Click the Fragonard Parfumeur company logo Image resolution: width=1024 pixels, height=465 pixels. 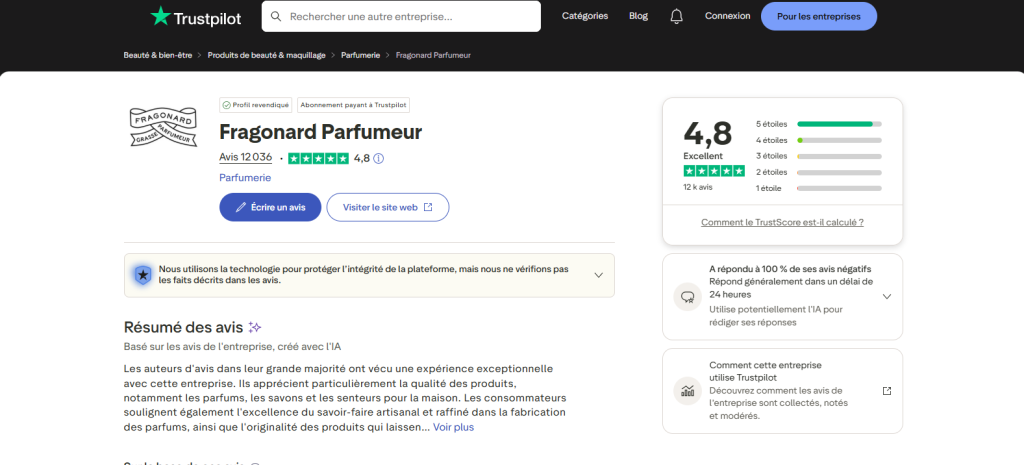pyautogui.click(x=164, y=128)
